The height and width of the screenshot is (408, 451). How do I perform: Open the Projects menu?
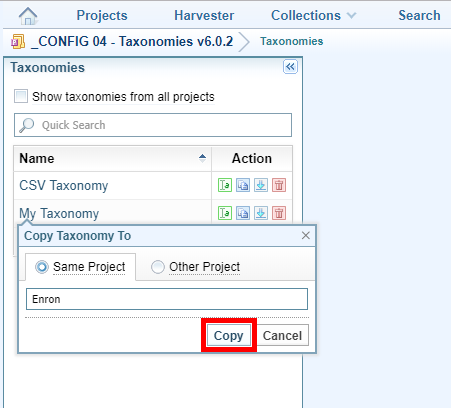pos(102,15)
